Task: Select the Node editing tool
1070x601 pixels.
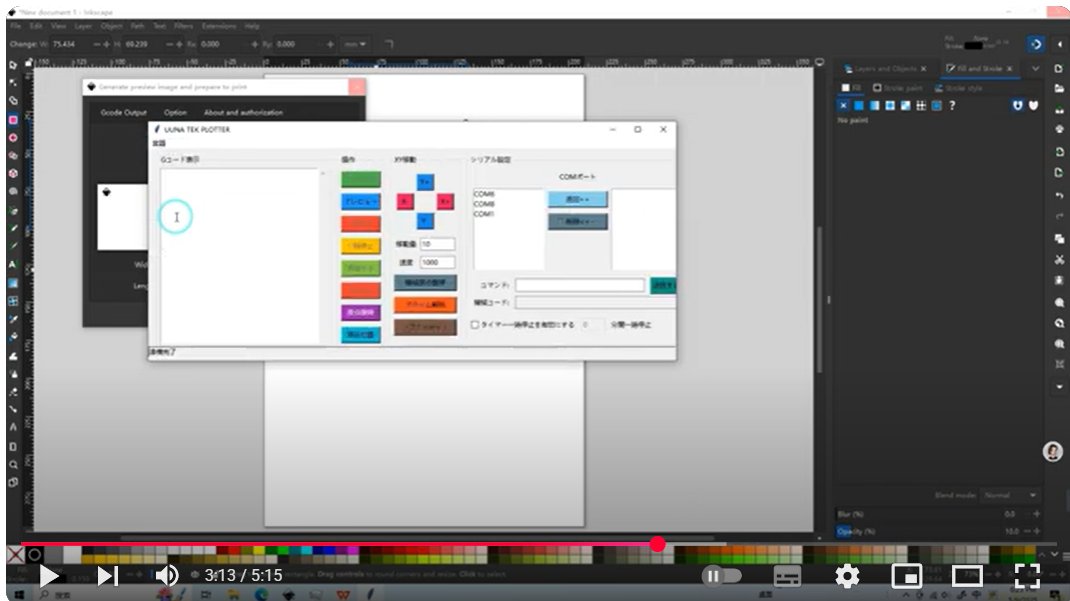Action: [13, 83]
